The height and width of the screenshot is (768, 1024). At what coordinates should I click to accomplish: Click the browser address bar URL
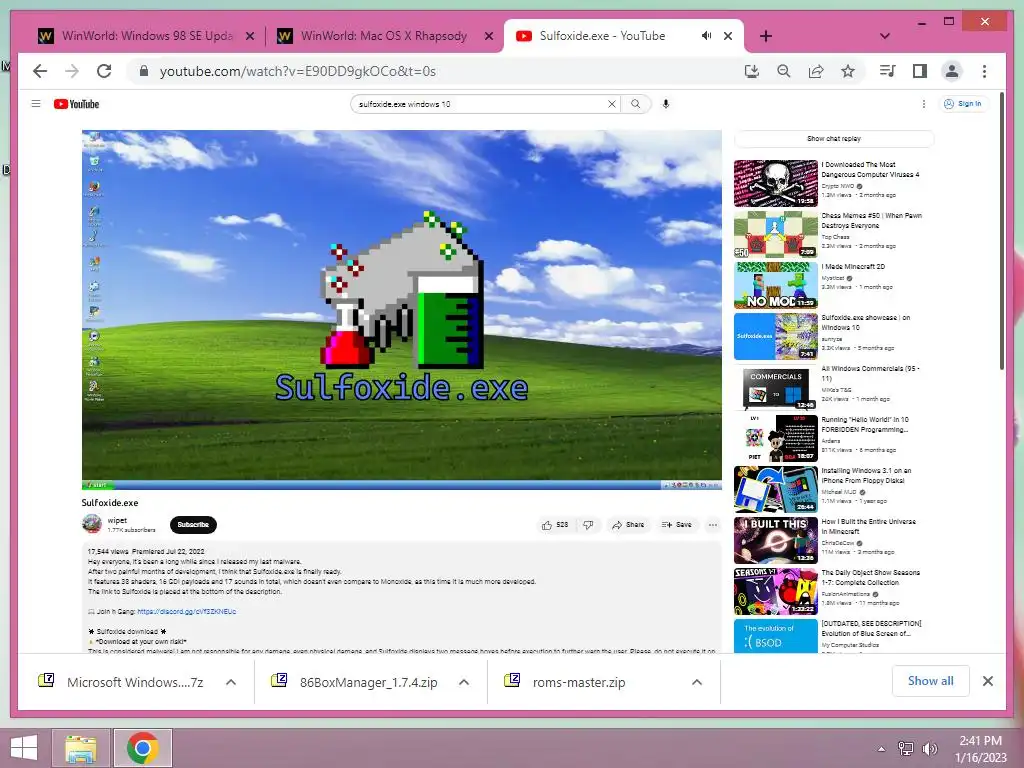click(x=298, y=71)
